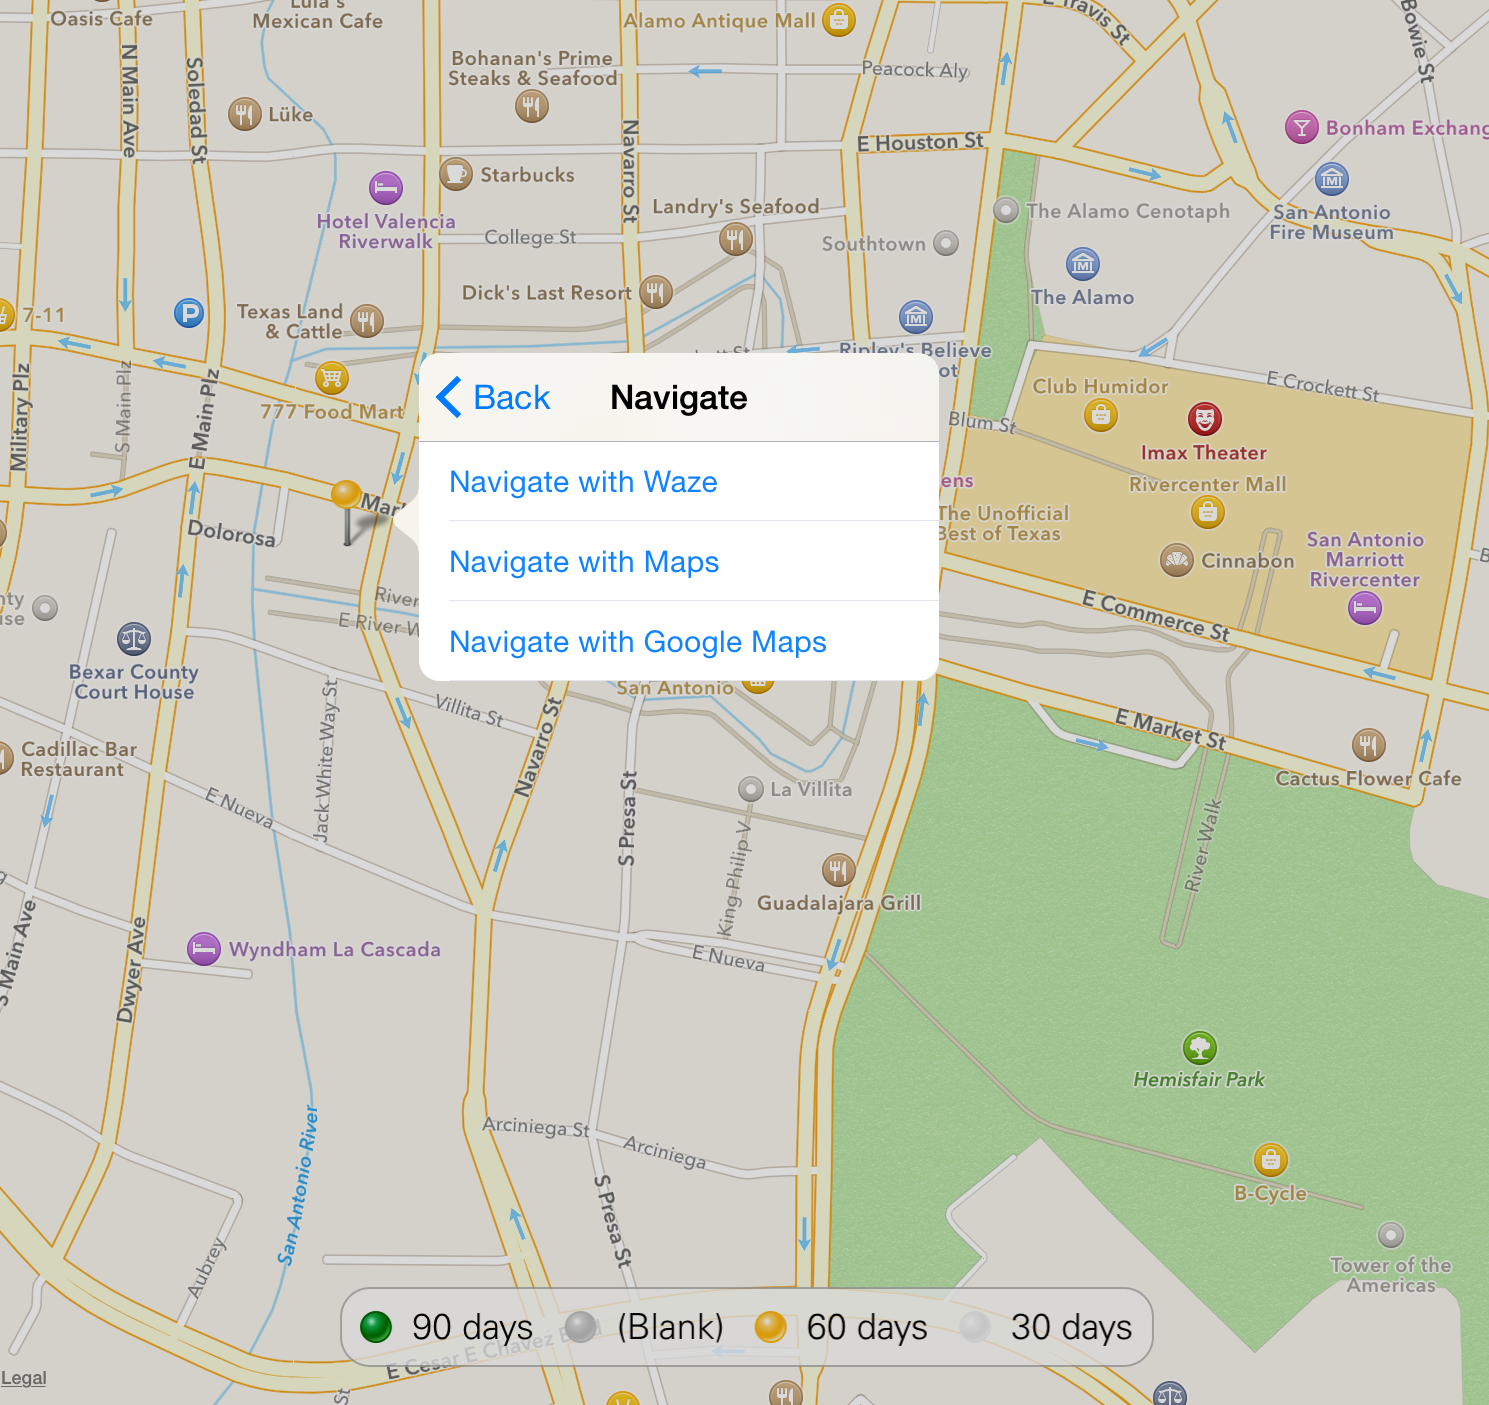Tap the B-Cycle shopping icon

coord(1271,1160)
